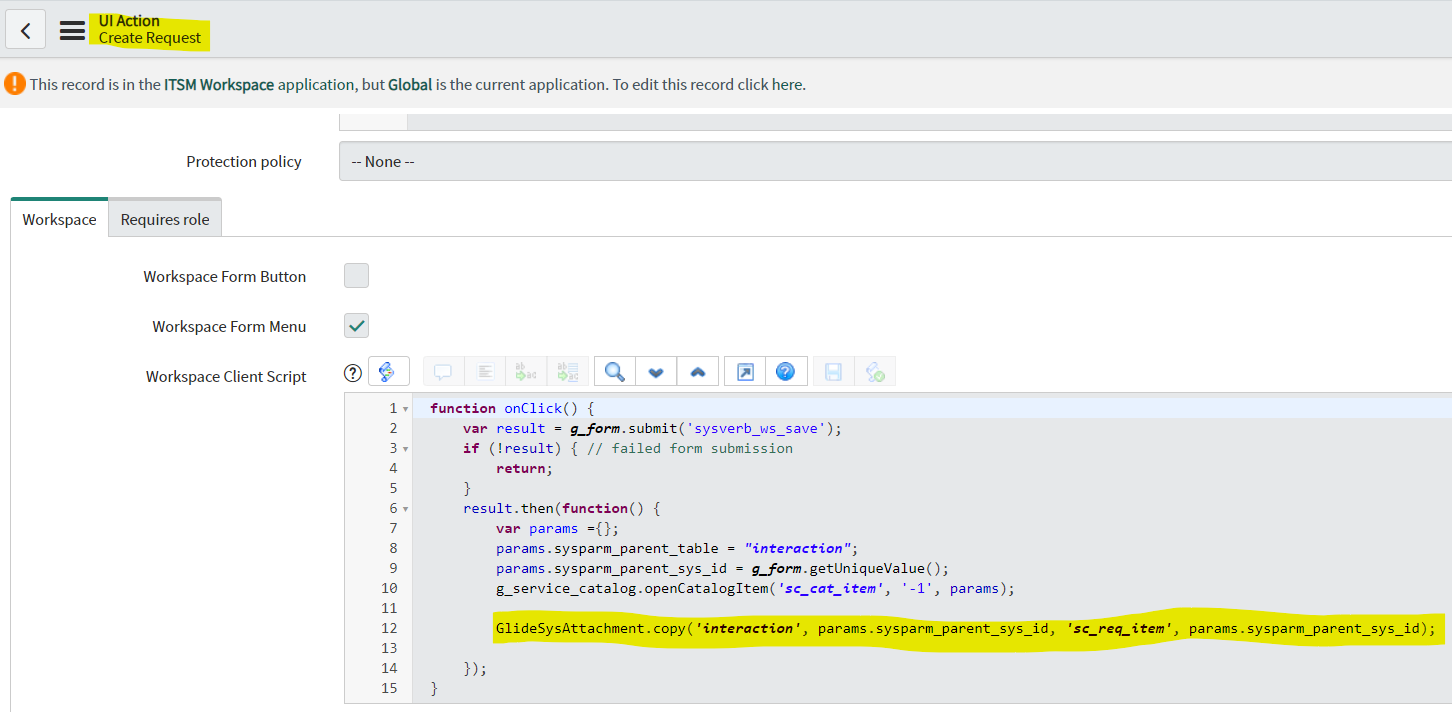1452x712 pixels.
Task: Select the Workspace tab
Action: point(58,218)
